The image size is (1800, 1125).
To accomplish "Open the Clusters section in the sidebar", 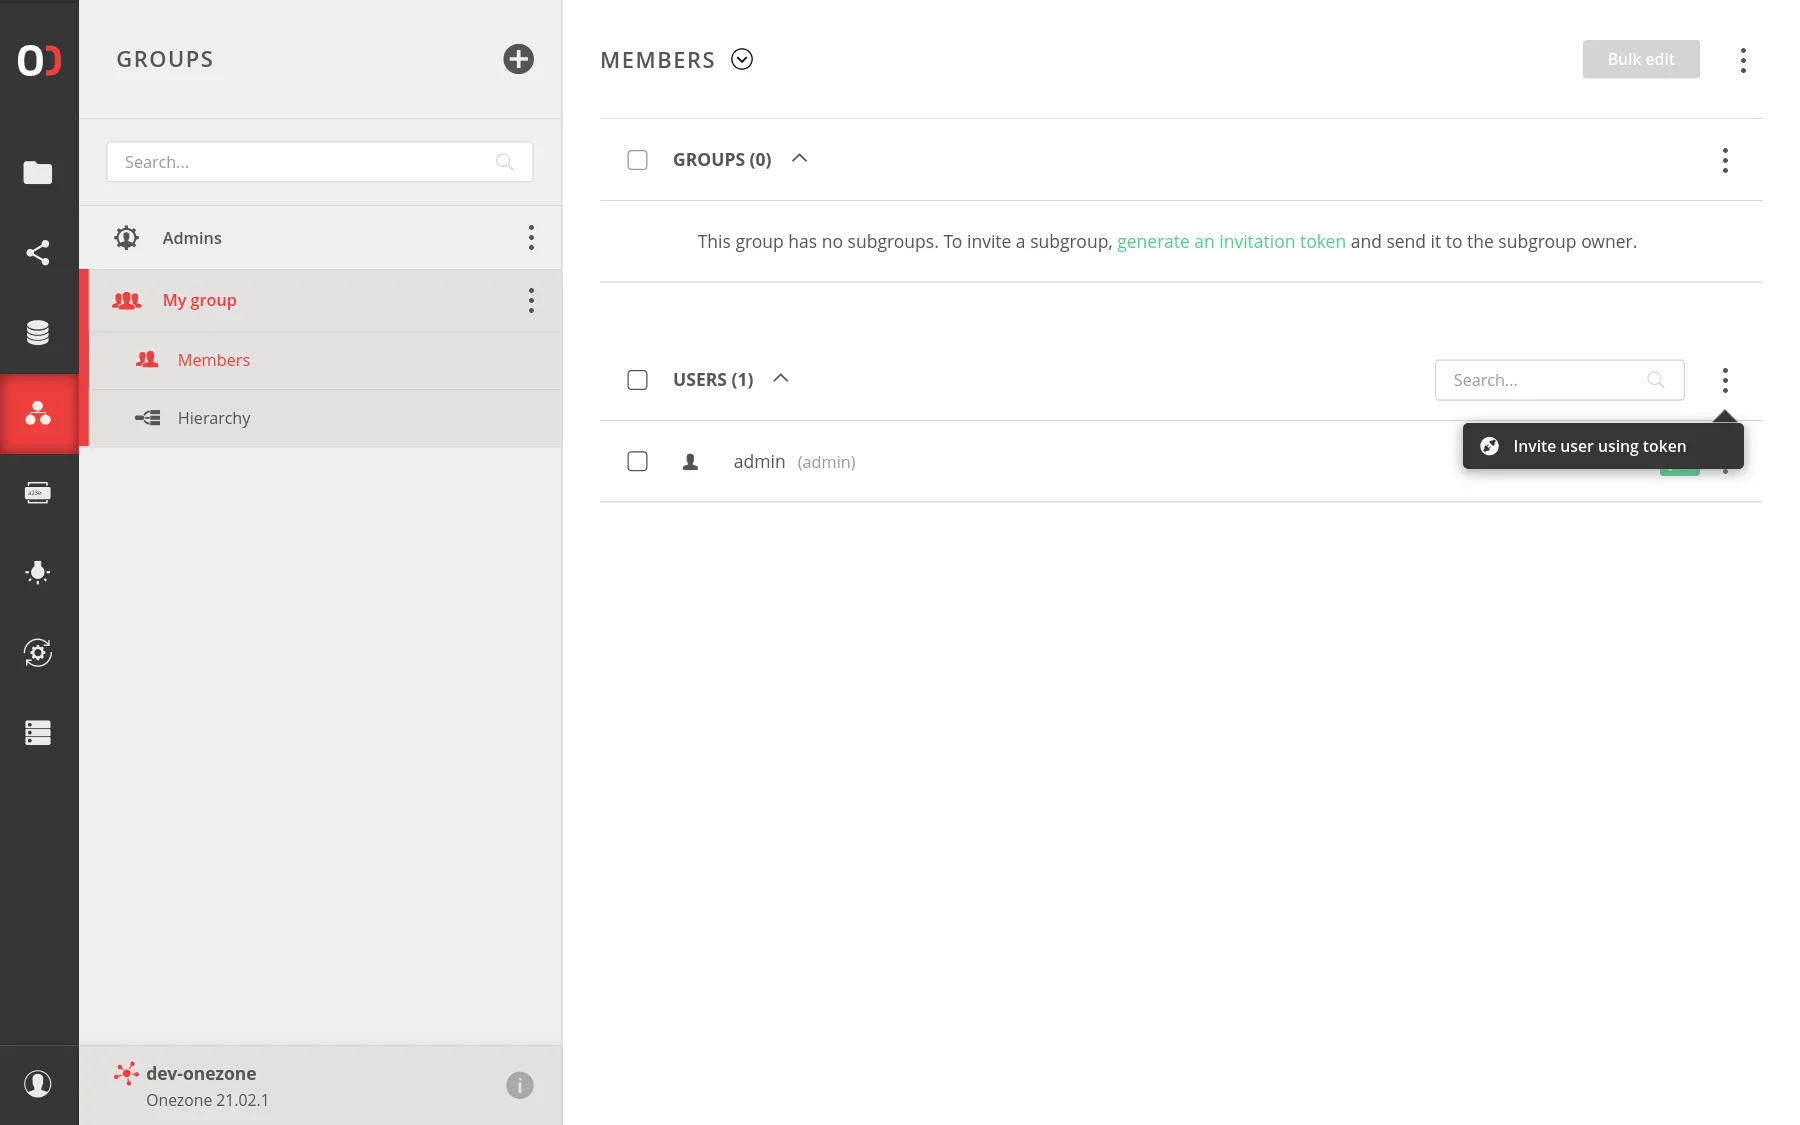I will pos(38,733).
